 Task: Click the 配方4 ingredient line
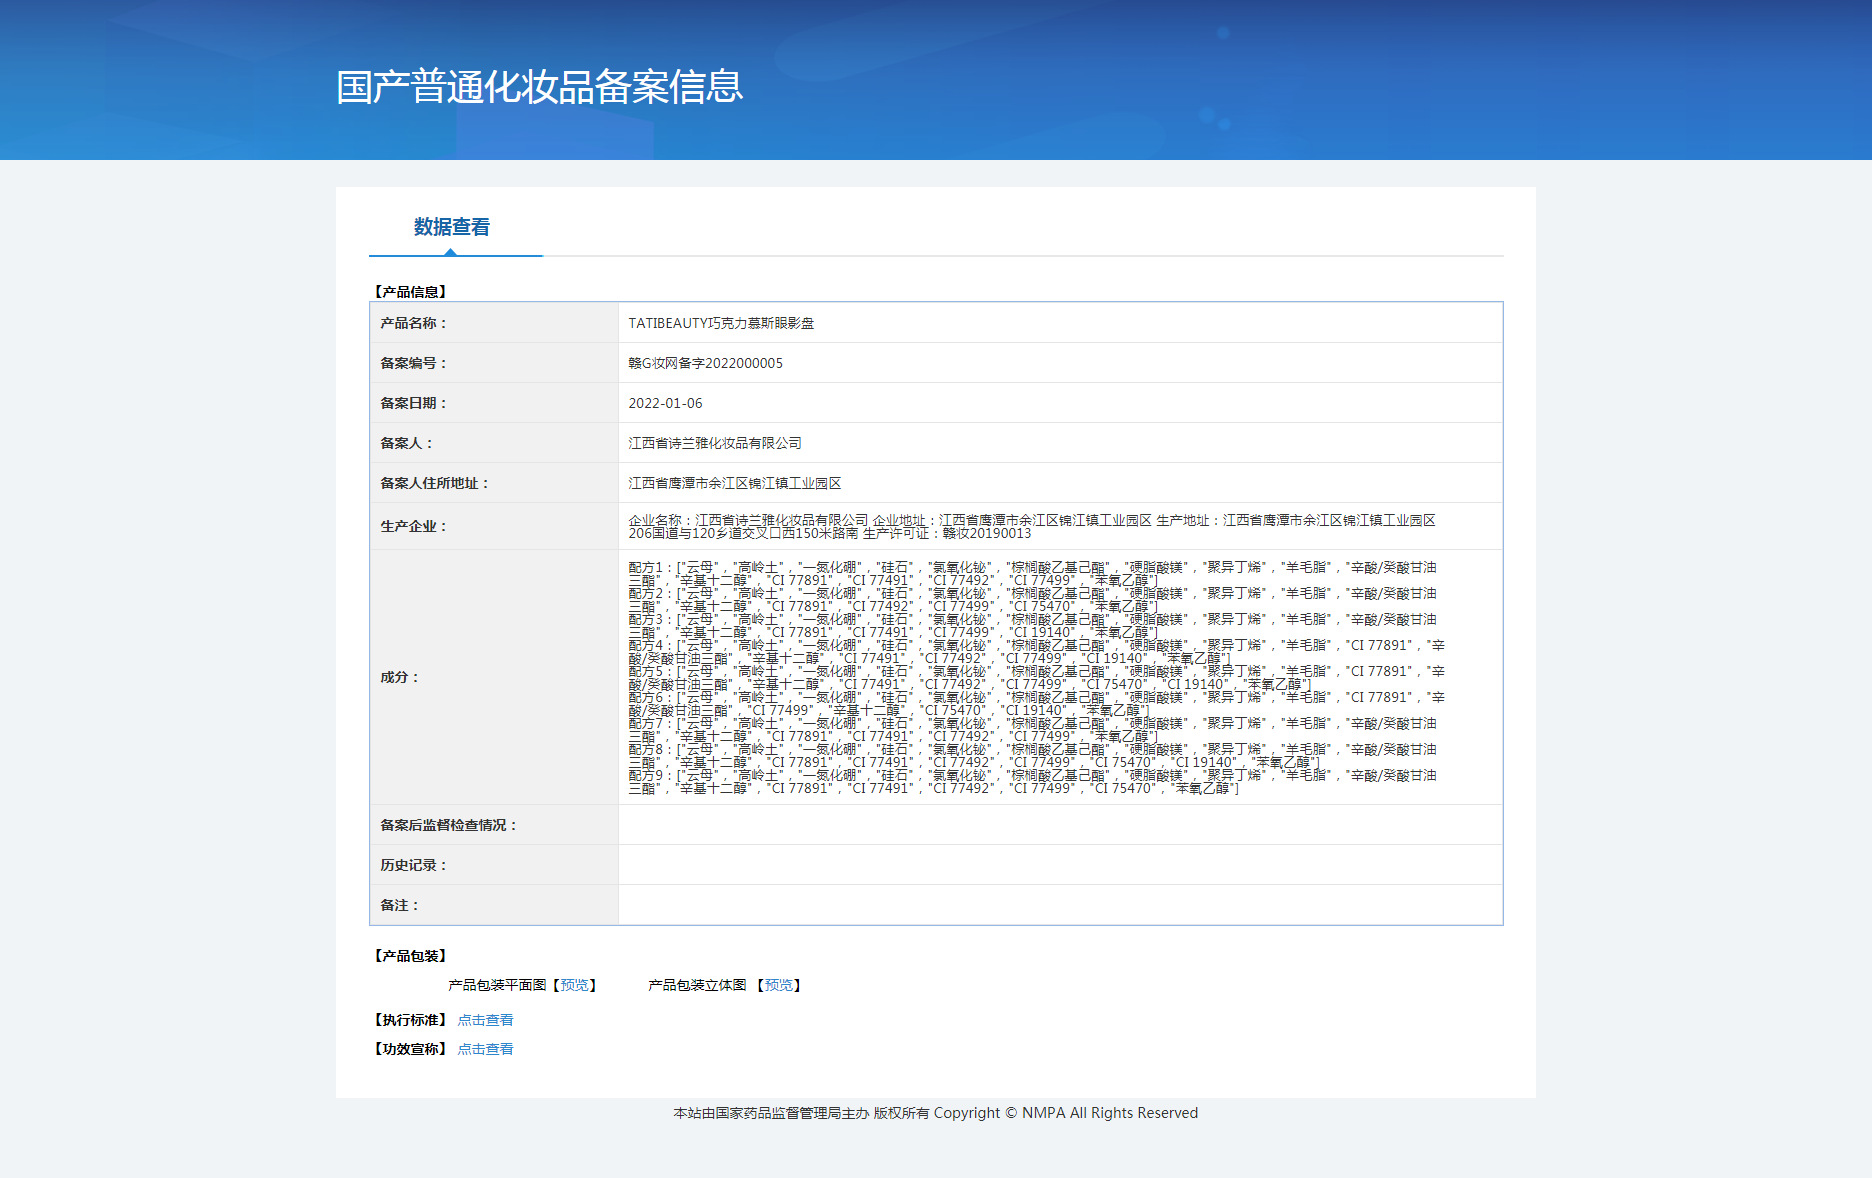(1036, 651)
